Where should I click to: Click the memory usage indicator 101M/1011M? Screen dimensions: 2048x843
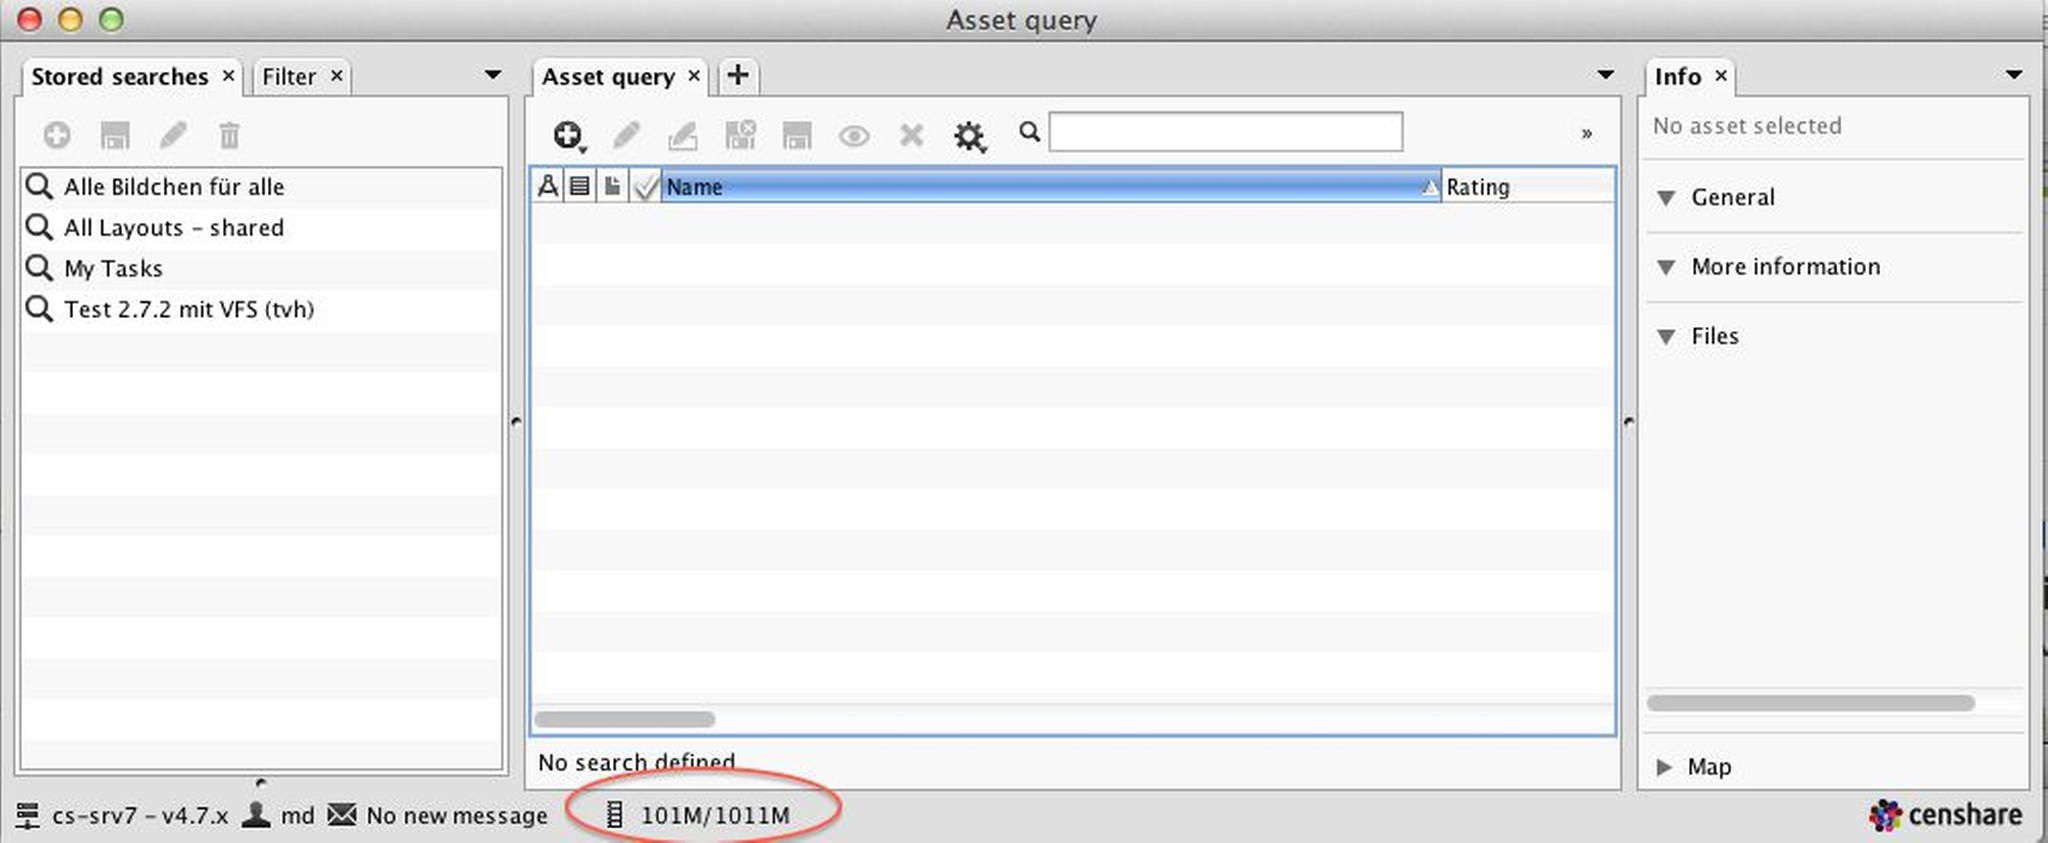(x=713, y=815)
